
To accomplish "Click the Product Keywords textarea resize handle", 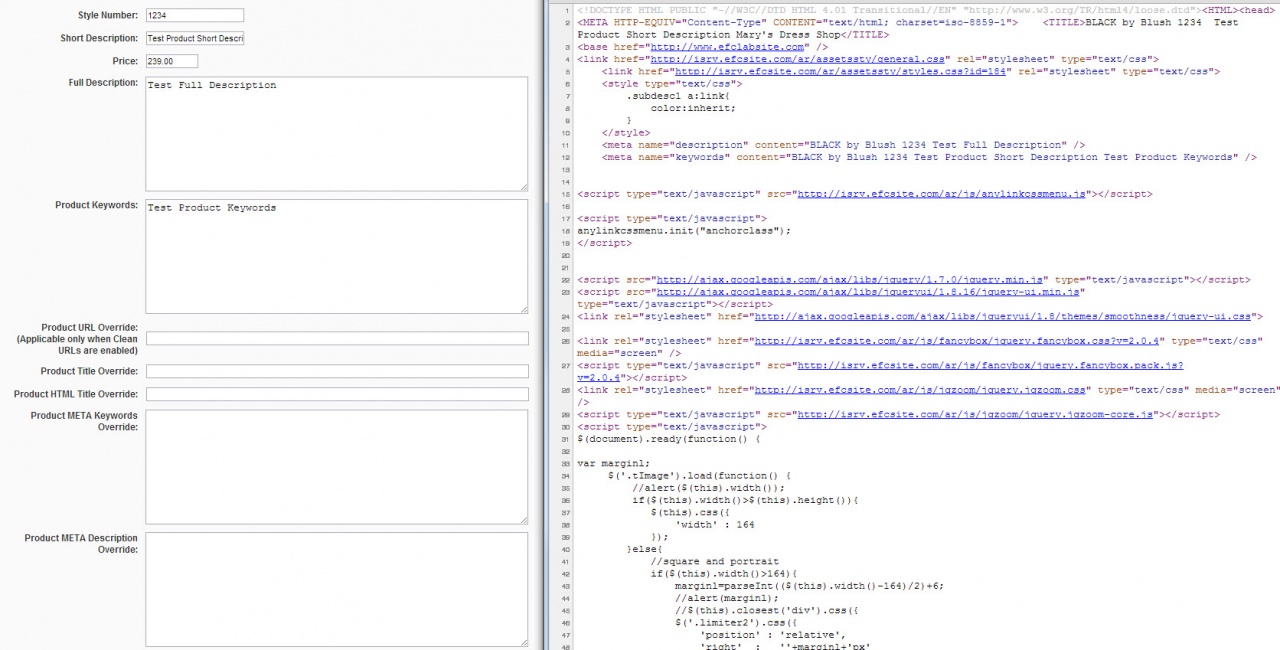I will (523, 309).
